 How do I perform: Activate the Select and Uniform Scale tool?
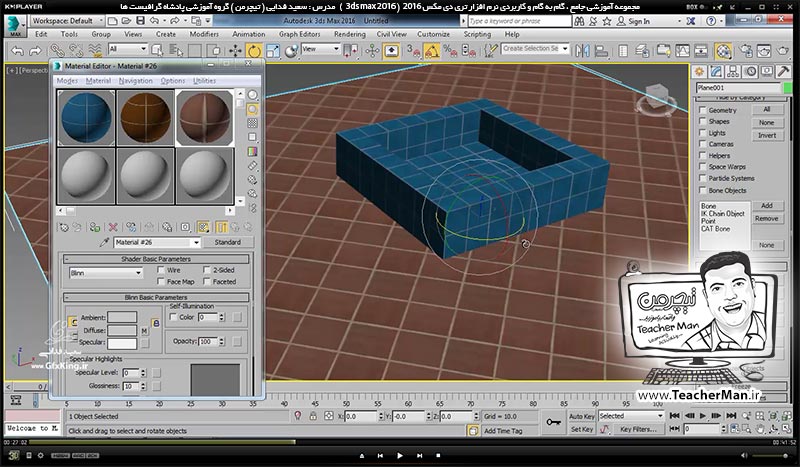272,51
